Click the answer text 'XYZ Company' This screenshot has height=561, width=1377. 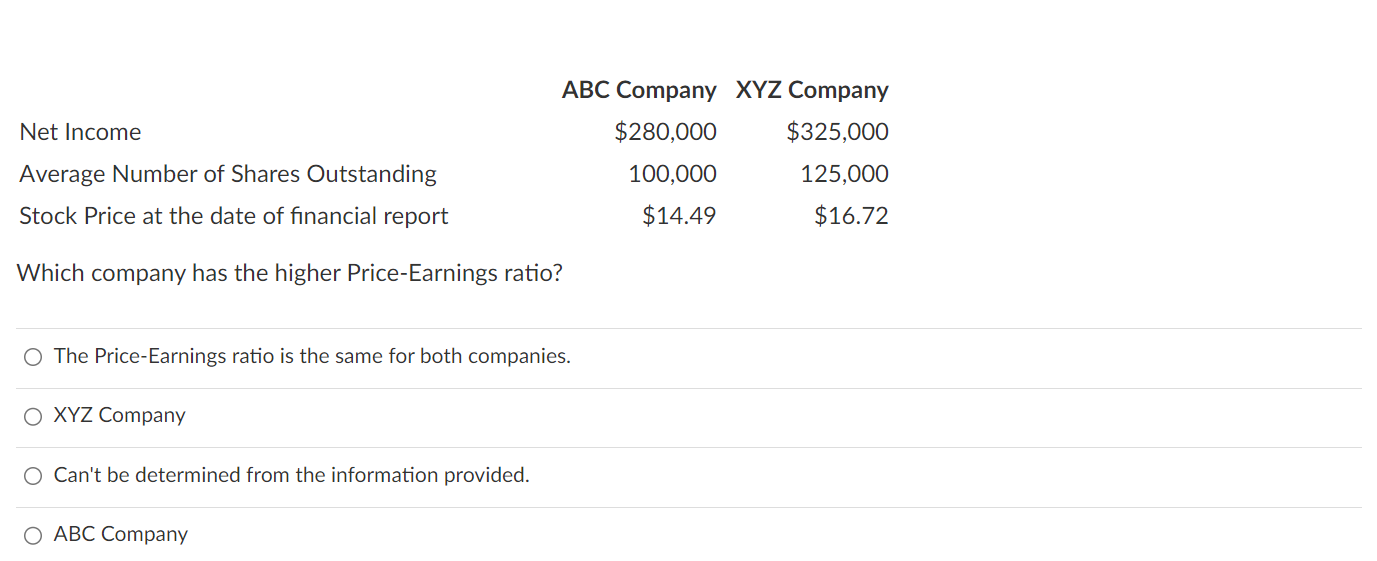pos(119,415)
